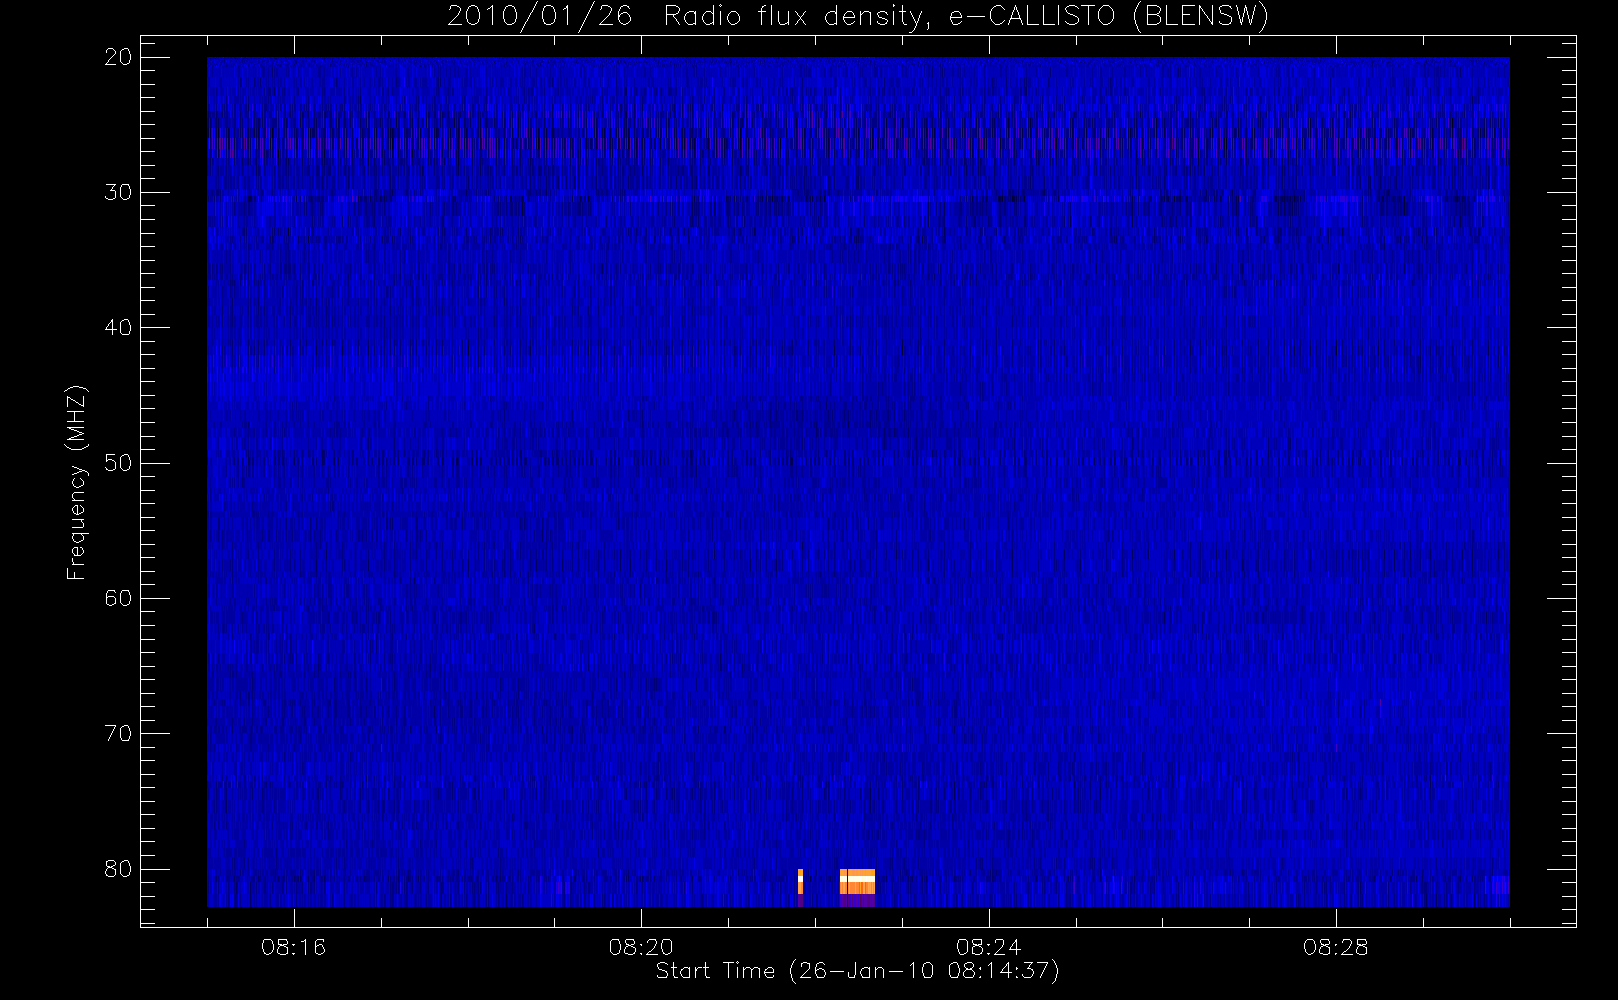
Task: Click the 60 MHz frequency tick label
Action: [x=118, y=598]
